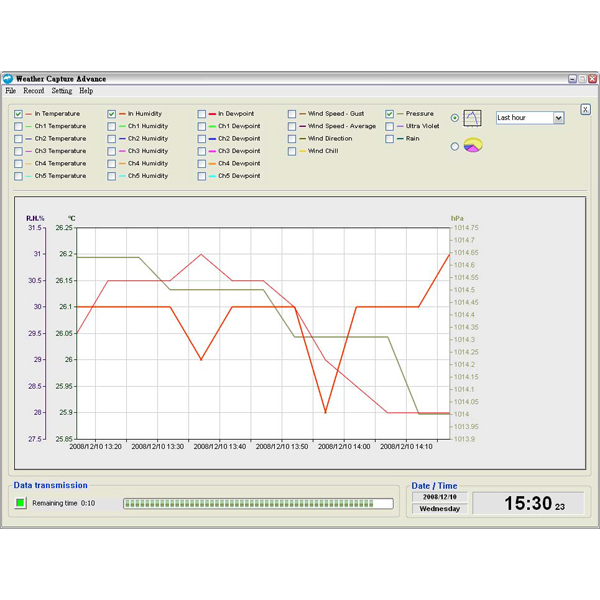Enable Ch2 Dewpoint checkbox
This screenshot has height=600, width=600.
click(x=202, y=139)
